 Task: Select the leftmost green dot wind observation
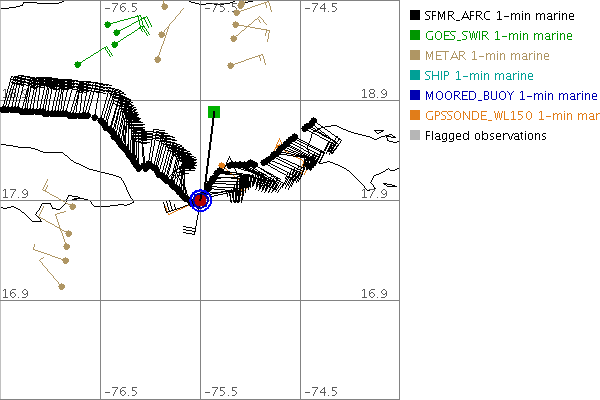click(78, 64)
